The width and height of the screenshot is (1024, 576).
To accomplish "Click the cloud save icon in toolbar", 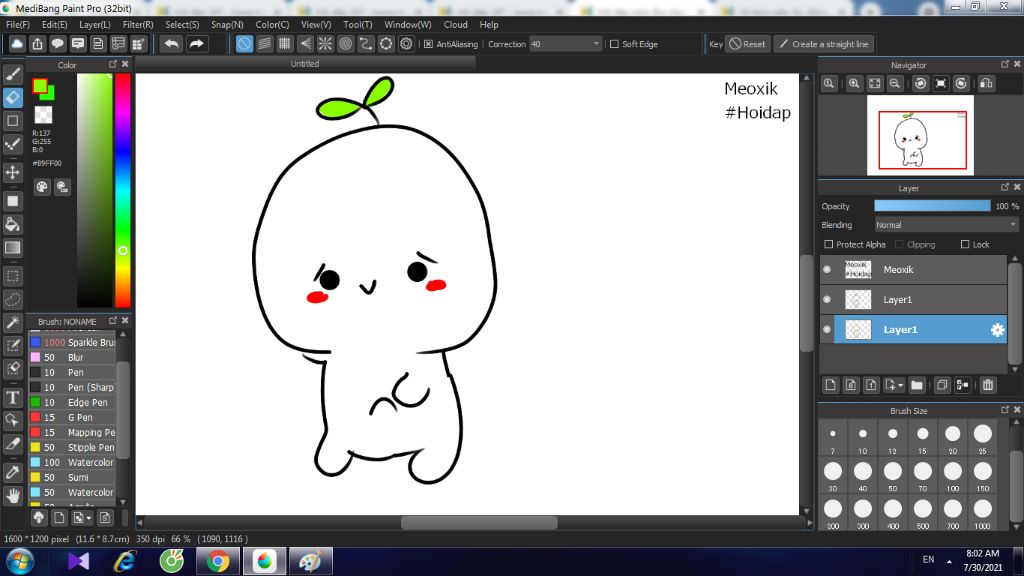I will [x=17, y=44].
